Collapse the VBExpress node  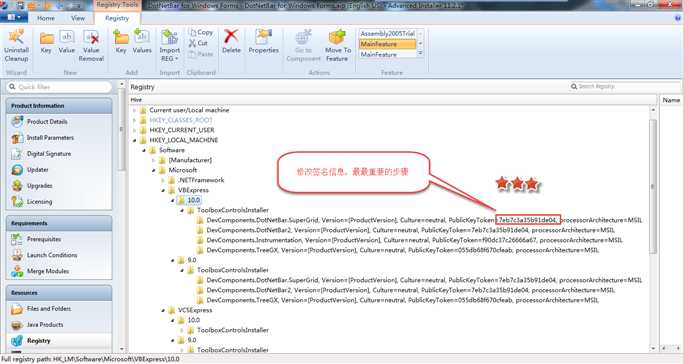163,190
